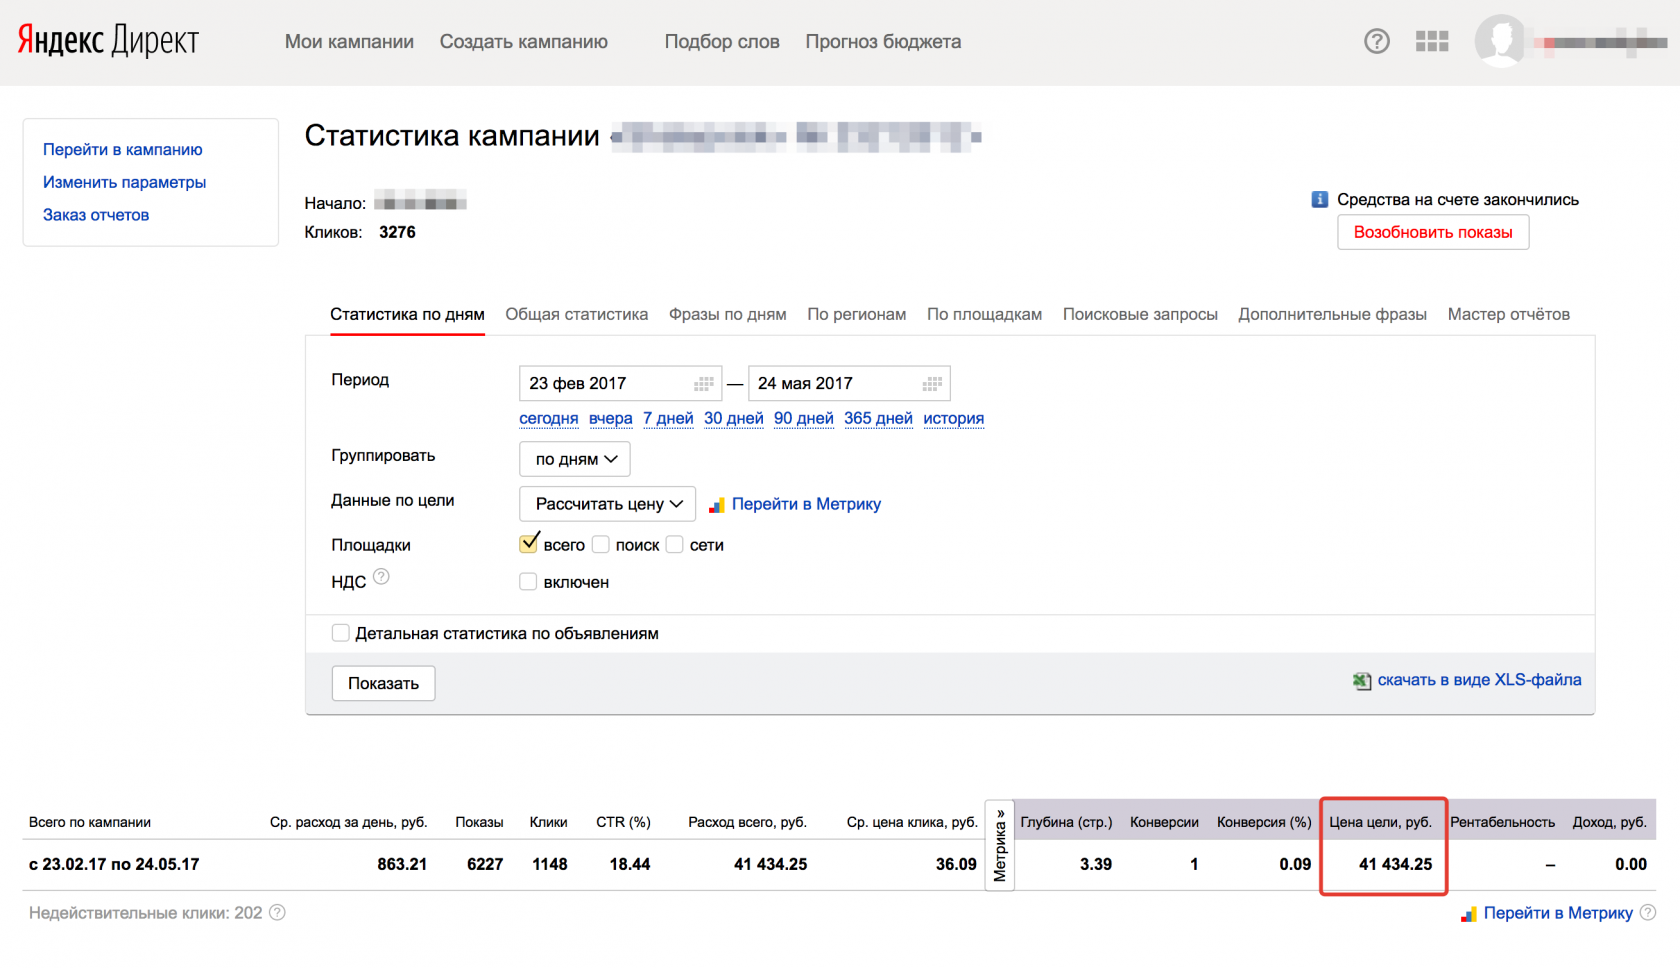This screenshot has width=1680, height=968.
Task: Click the XLS file icon
Action: tap(1362, 681)
